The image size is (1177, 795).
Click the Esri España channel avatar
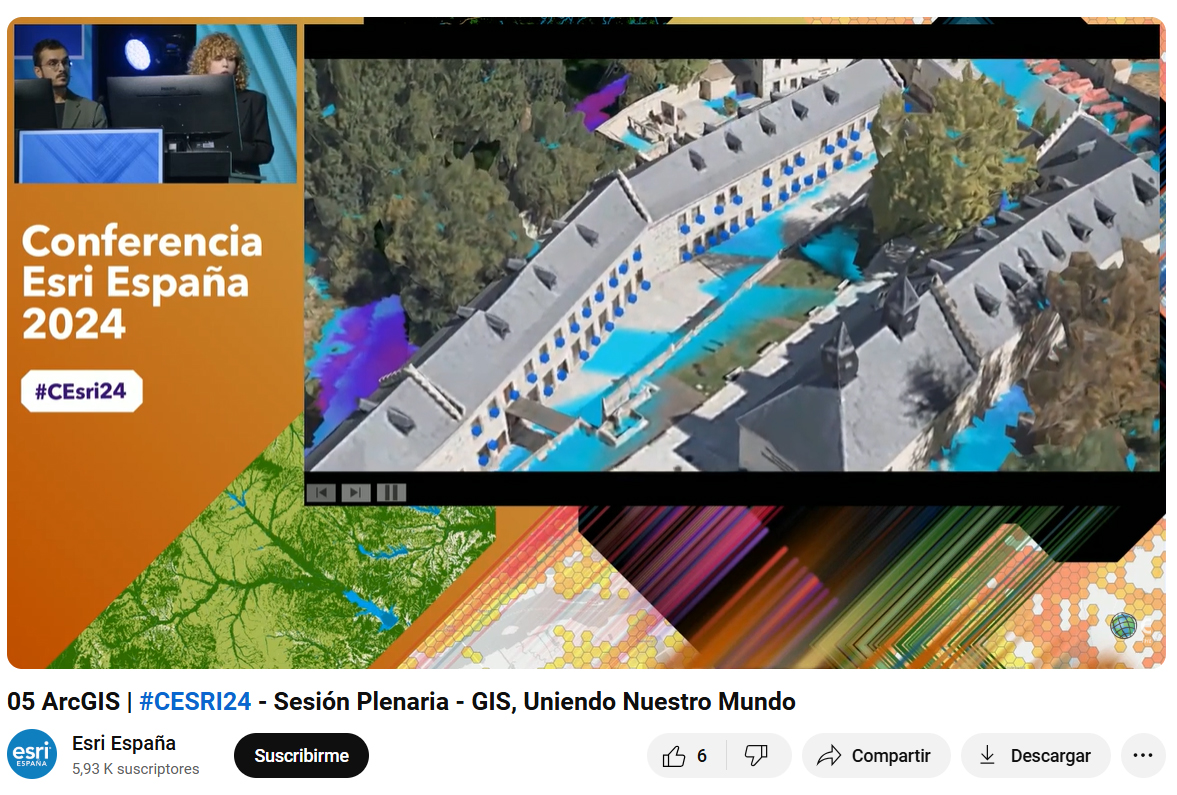pyautogui.click(x=32, y=755)
